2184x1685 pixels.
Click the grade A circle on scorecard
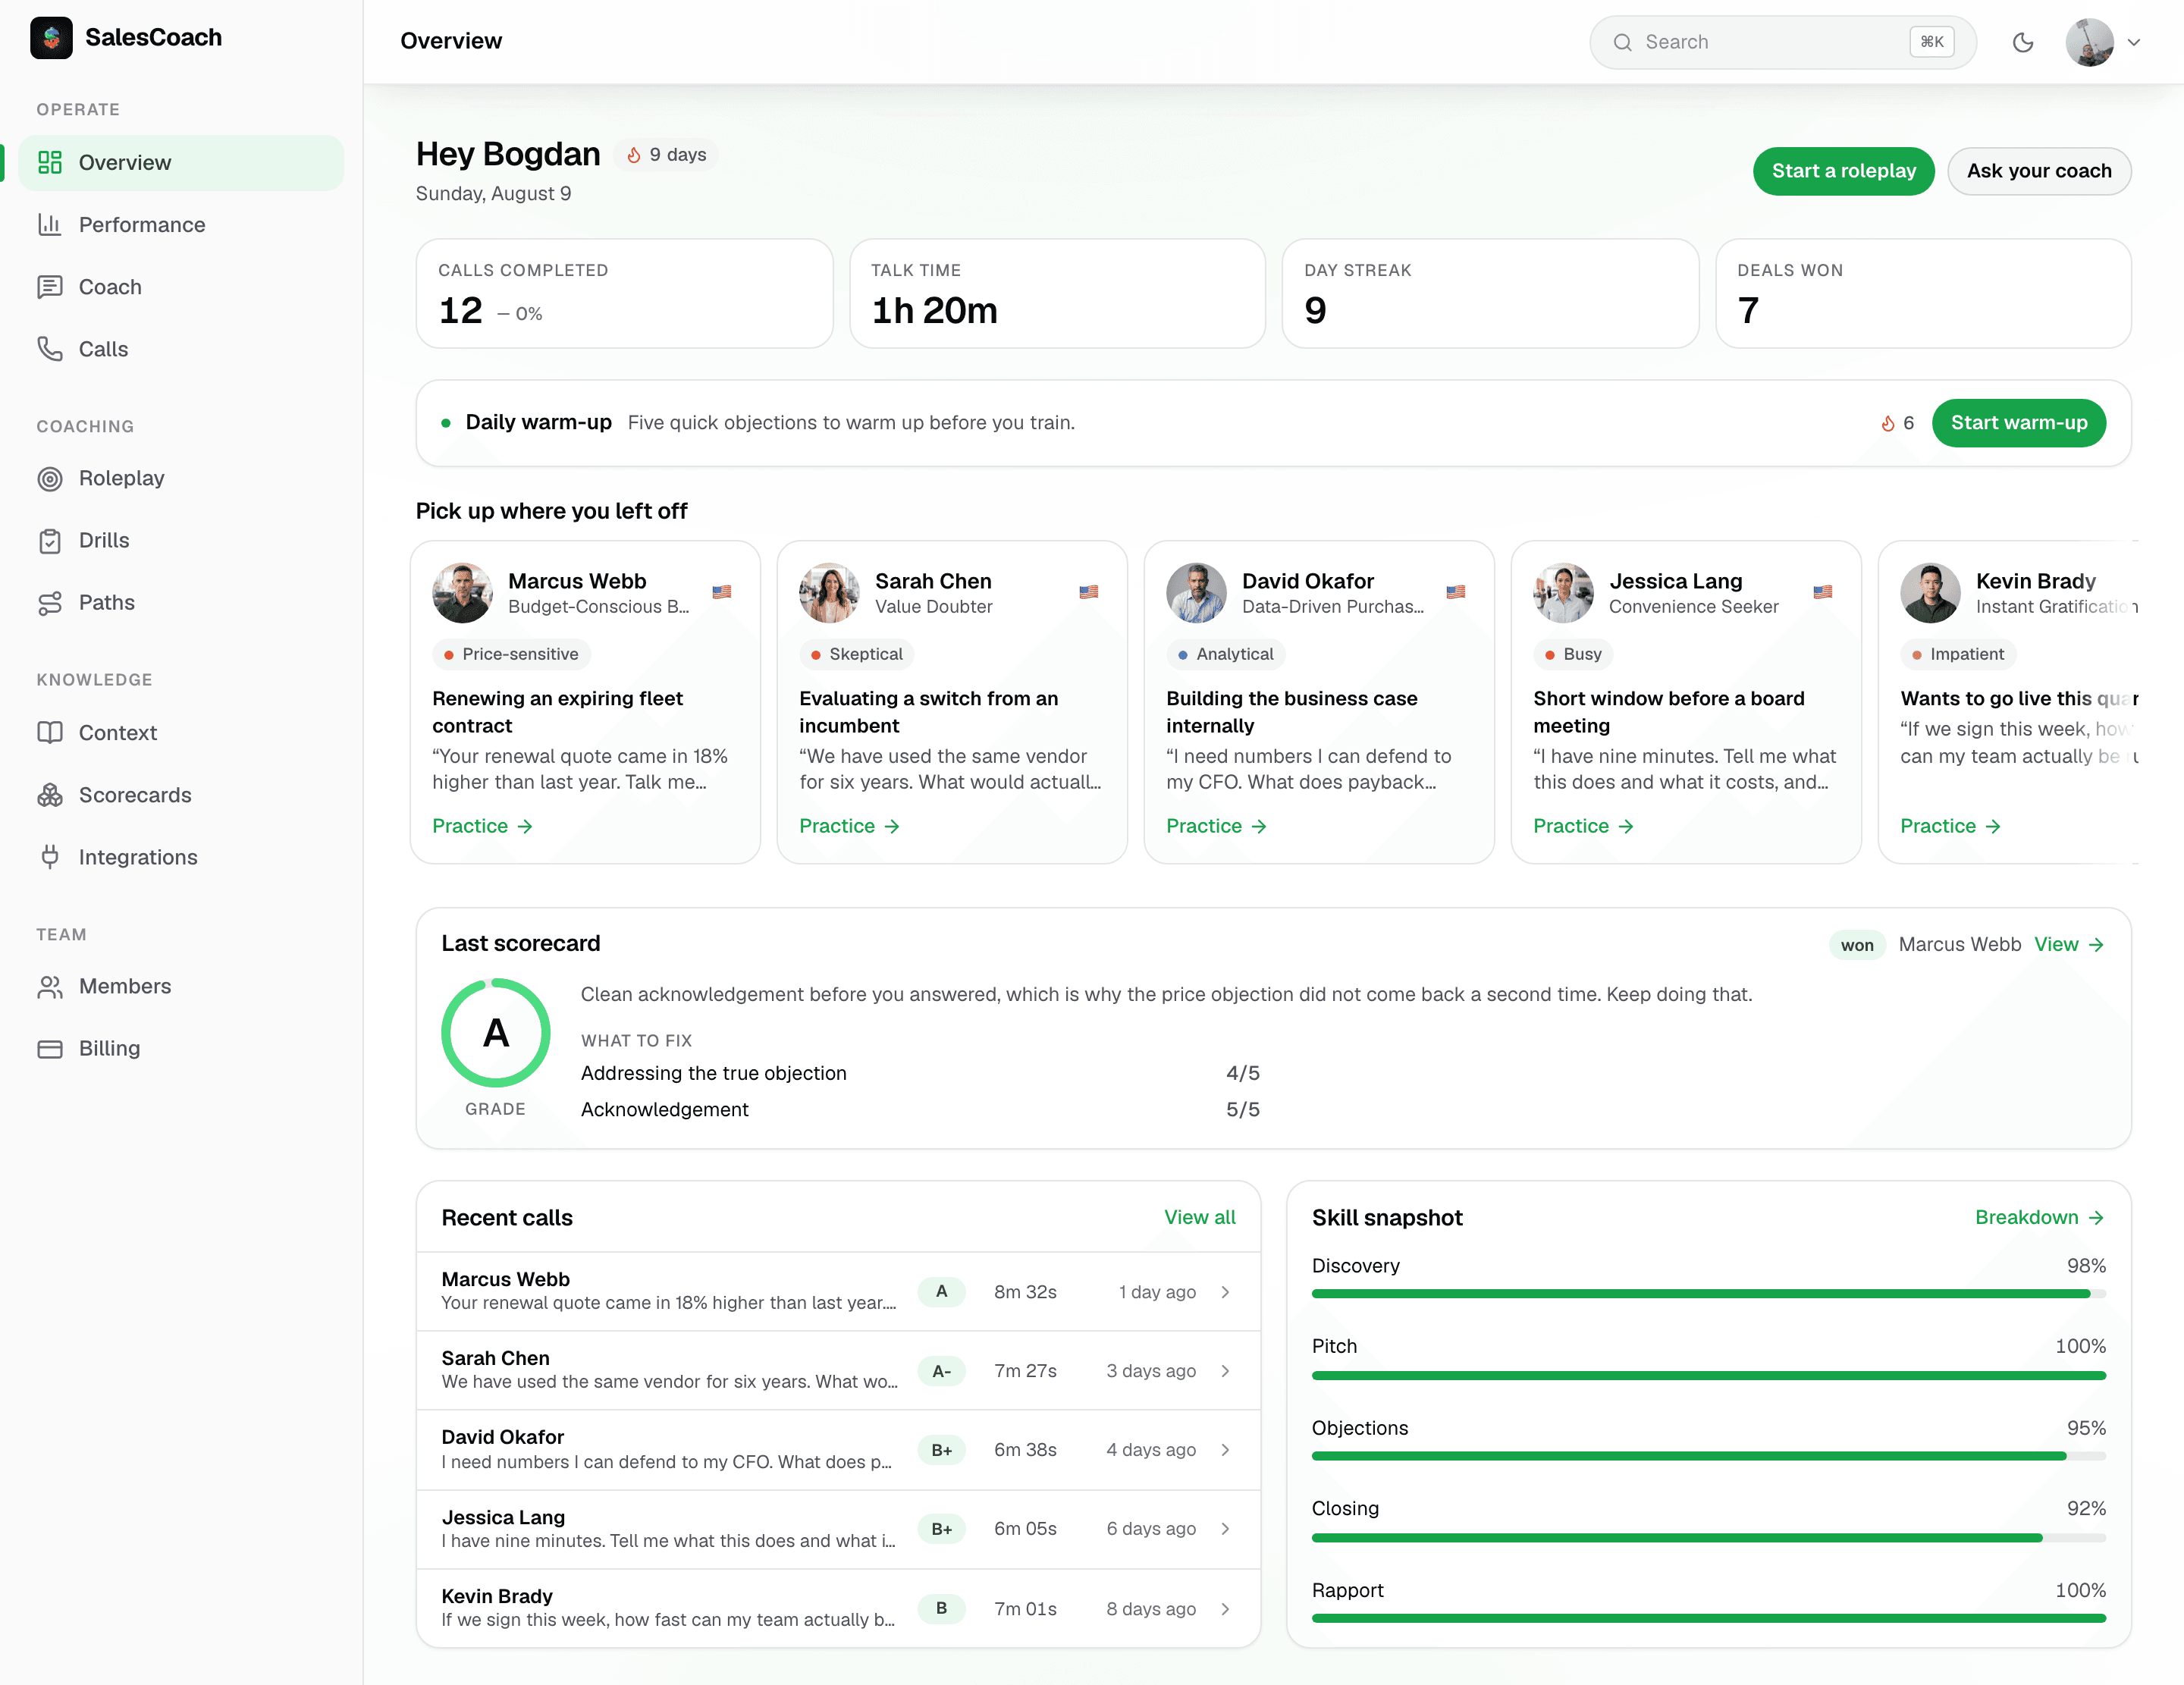click(495, 1033)
